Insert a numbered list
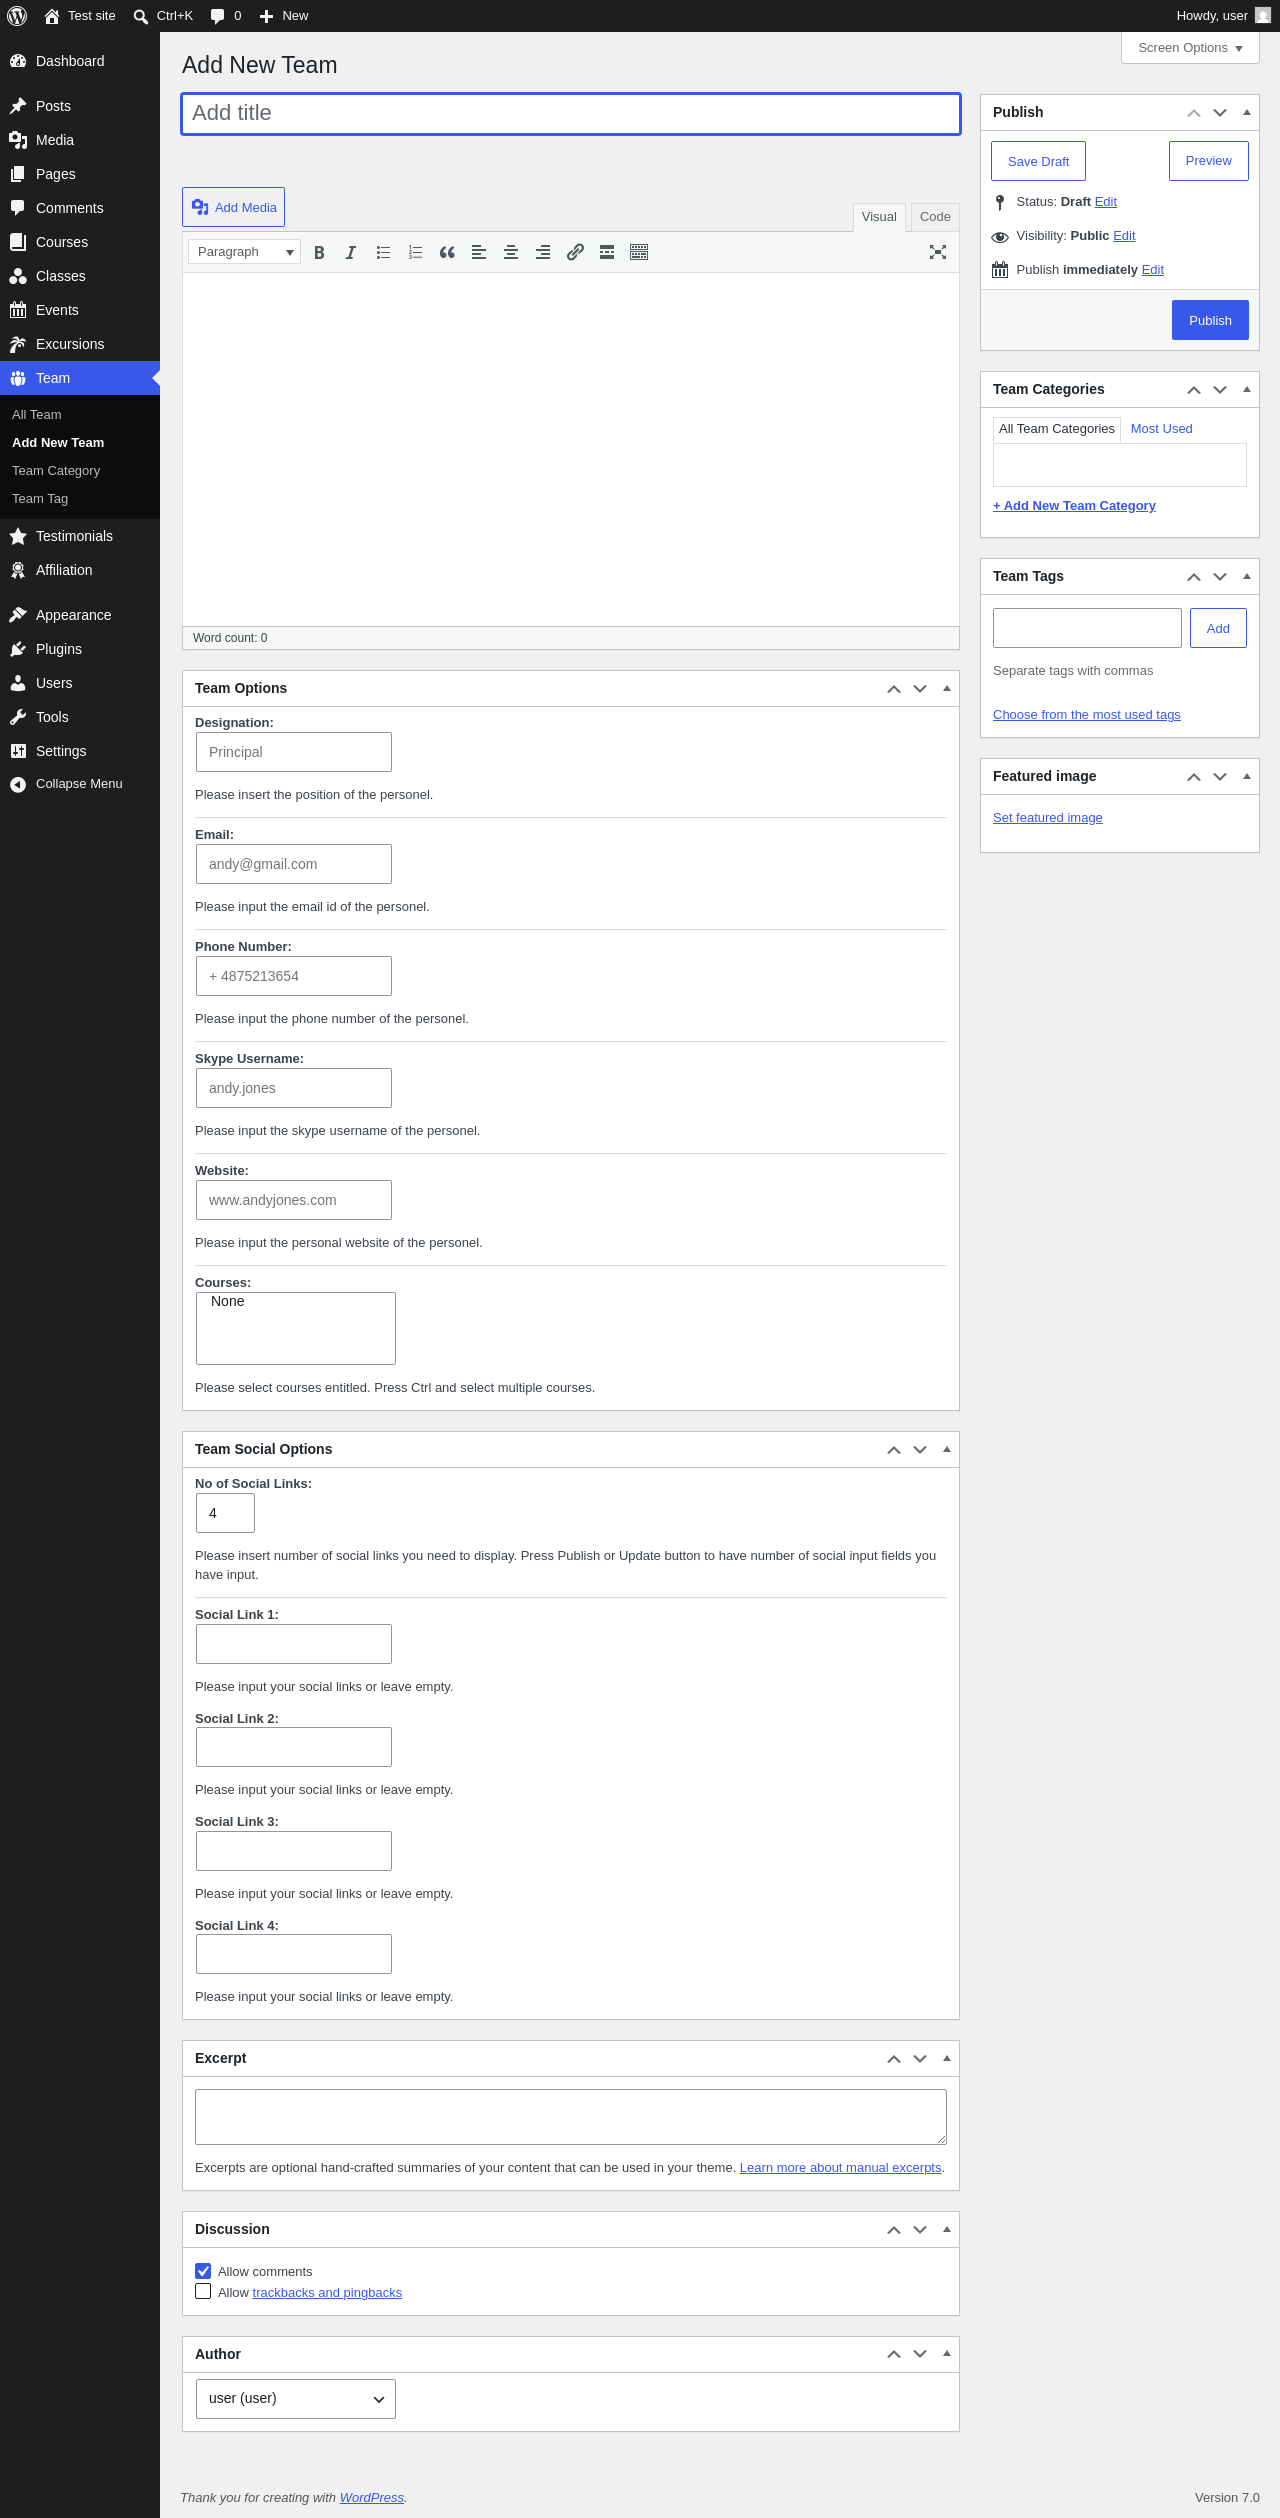The image size is (1280, 2518). (x=415, y=252)
